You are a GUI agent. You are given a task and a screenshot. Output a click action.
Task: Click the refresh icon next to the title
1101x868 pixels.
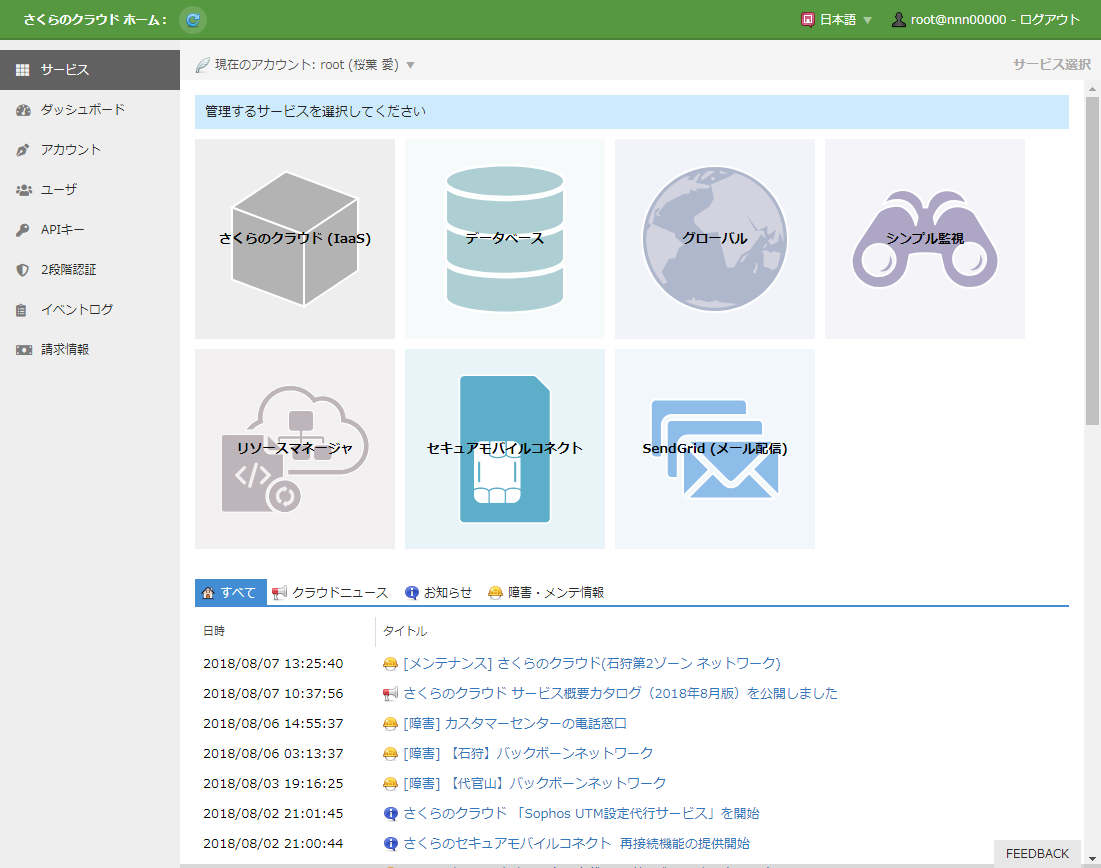click(191, 19)
